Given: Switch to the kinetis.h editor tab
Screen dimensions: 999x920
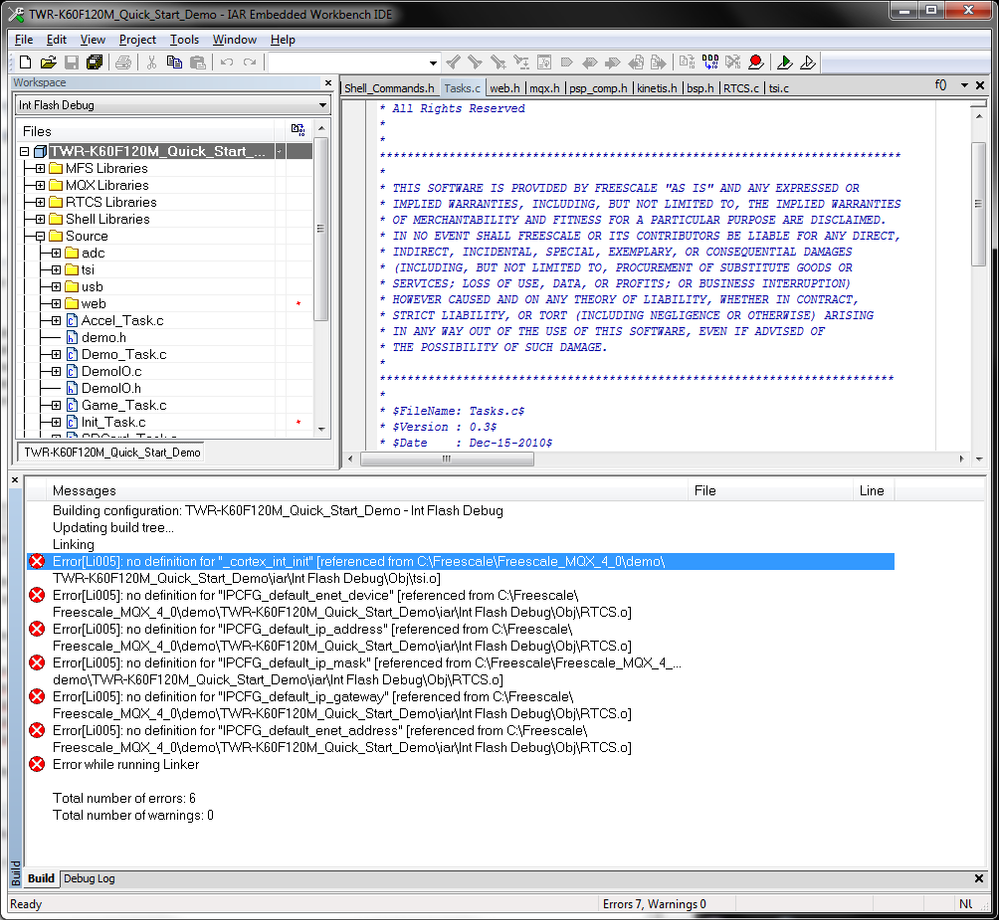Looking at the screenshot, I should (657, 88).
